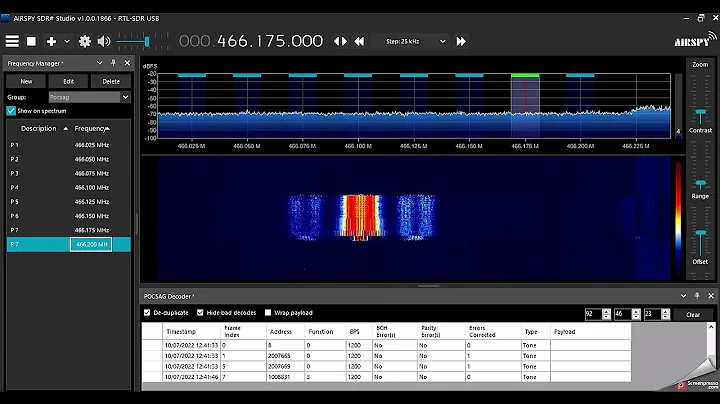The width and height of the screenshot is (720, 404).
Task: Open the hamburger main menu
Action: pyautogui.click(x=12, y=41)
